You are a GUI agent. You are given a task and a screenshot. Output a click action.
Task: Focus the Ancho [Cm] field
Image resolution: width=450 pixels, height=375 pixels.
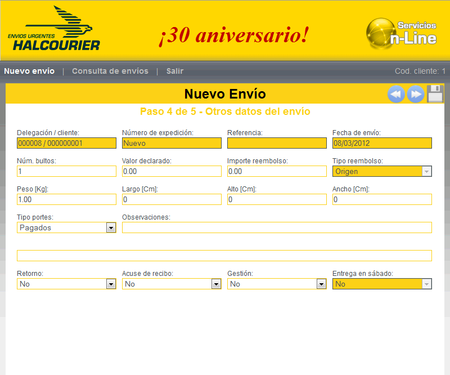[382, 199]
